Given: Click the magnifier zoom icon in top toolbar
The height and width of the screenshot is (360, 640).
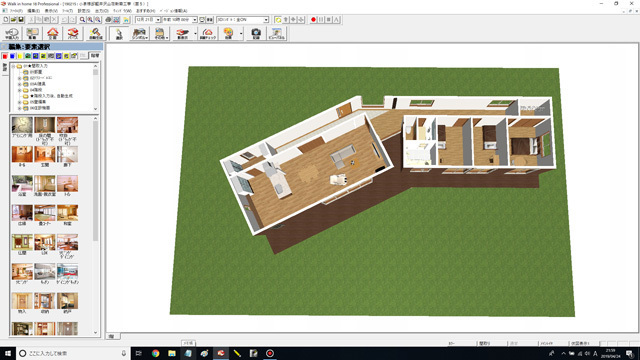Looking at the screenshot, I should click(x=82, y=20).
